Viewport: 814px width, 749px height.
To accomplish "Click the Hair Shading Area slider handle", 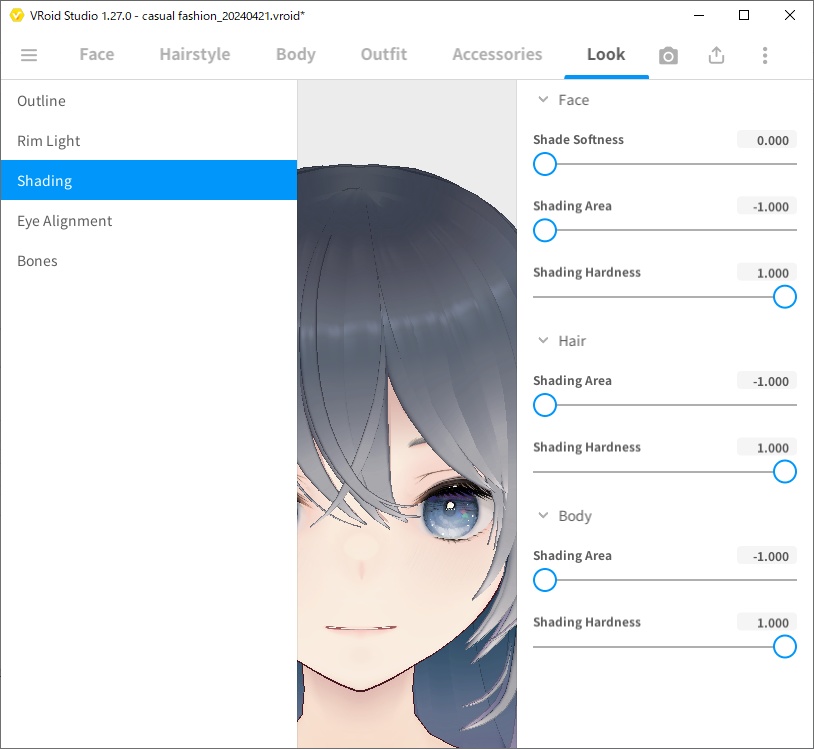I will [544, 405].
